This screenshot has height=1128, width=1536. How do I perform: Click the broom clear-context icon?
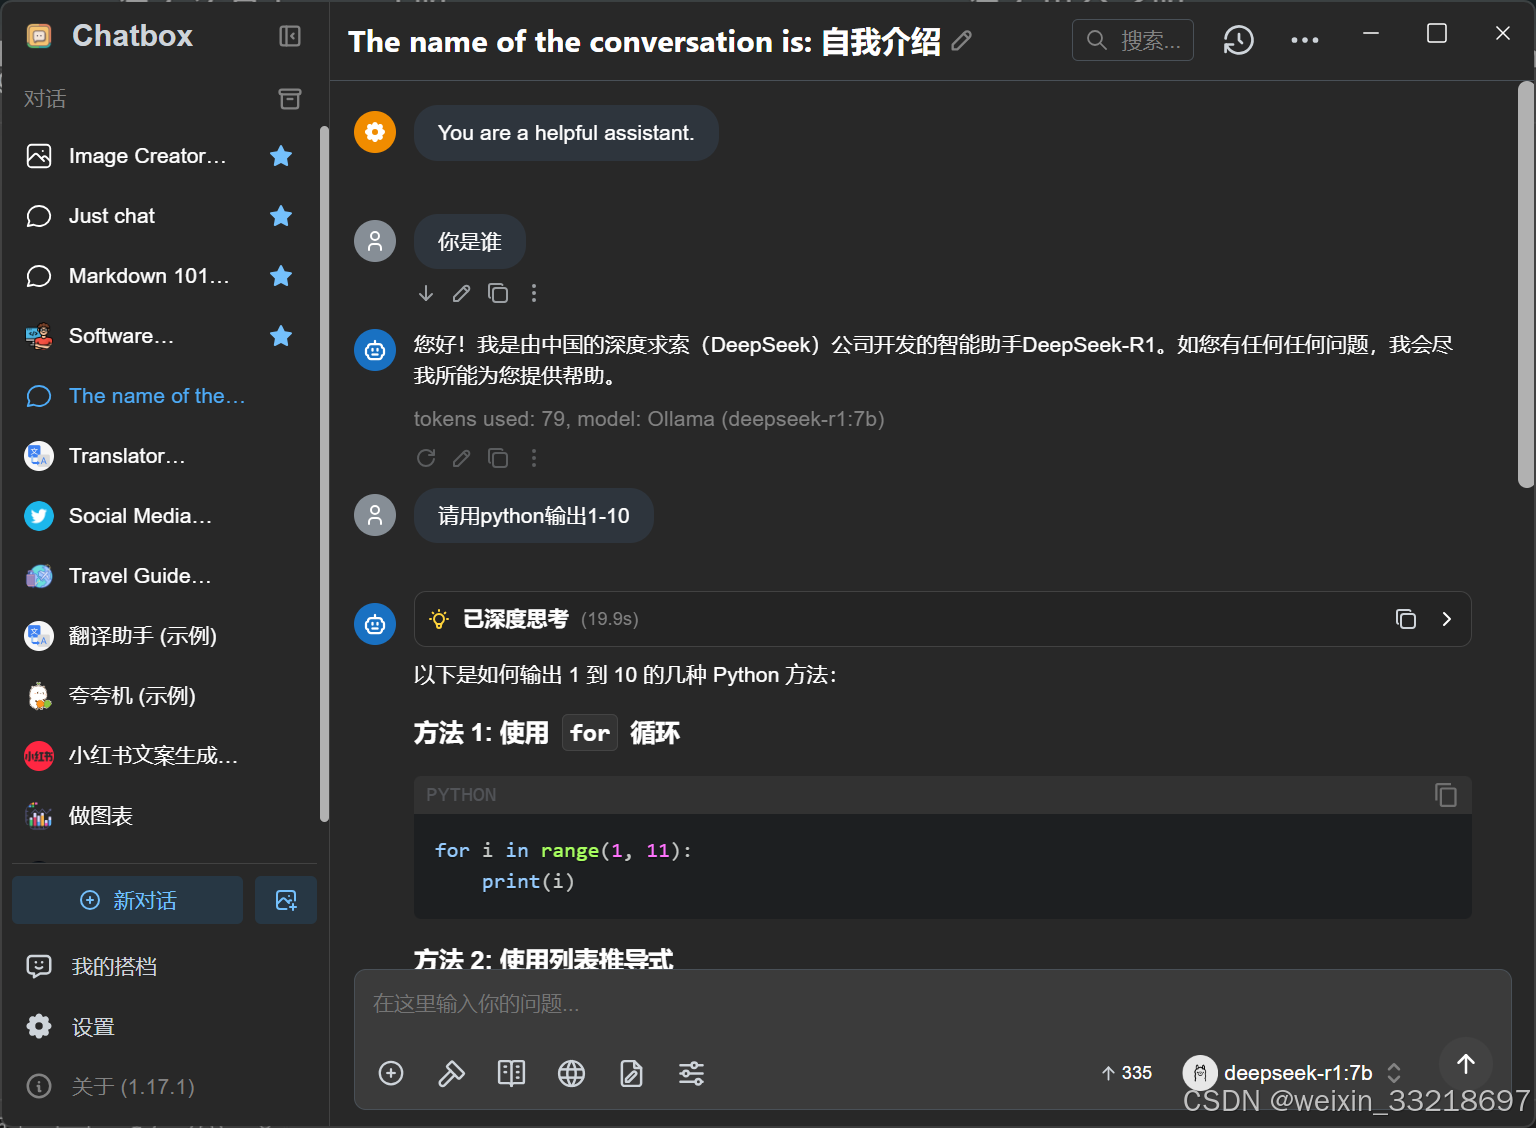451,1074
